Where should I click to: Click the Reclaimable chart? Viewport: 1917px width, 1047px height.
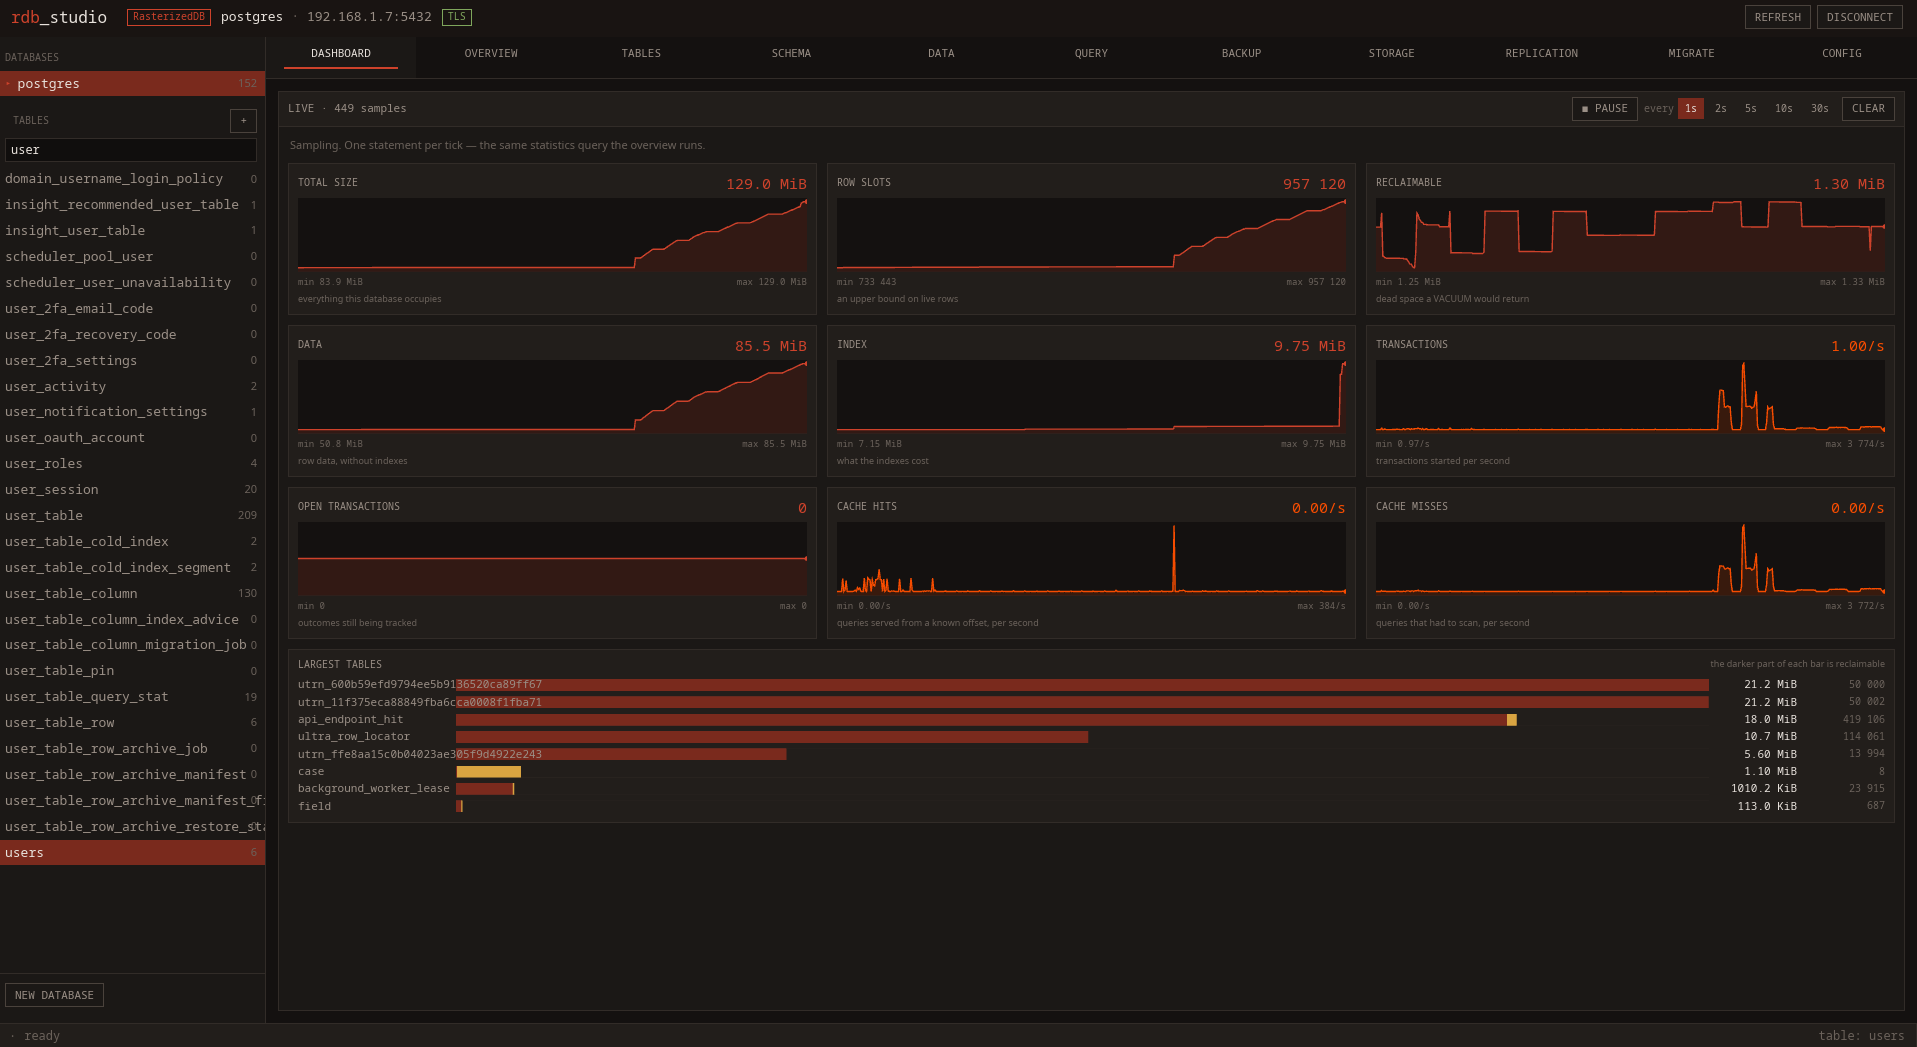(x=1630, y=235)
